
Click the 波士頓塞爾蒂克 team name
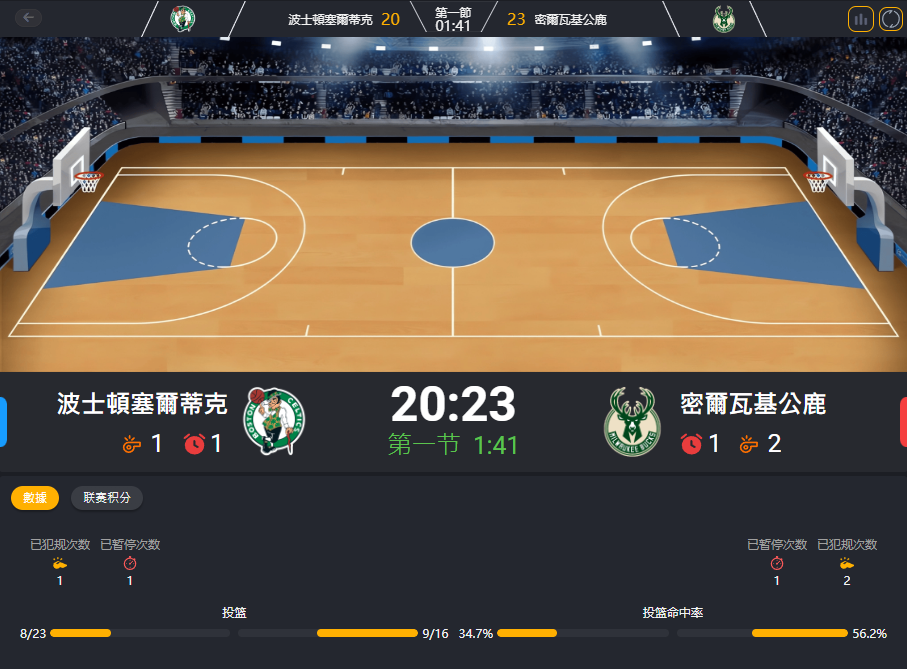(x=142, y=404)
